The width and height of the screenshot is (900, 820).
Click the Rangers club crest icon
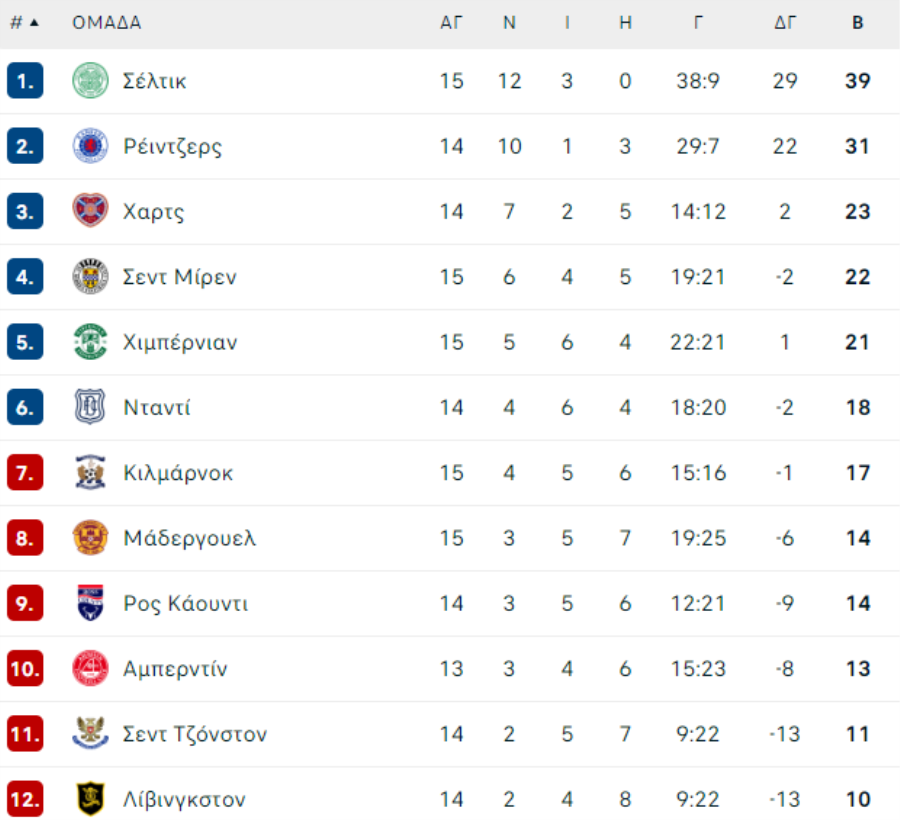coord(91,146)
